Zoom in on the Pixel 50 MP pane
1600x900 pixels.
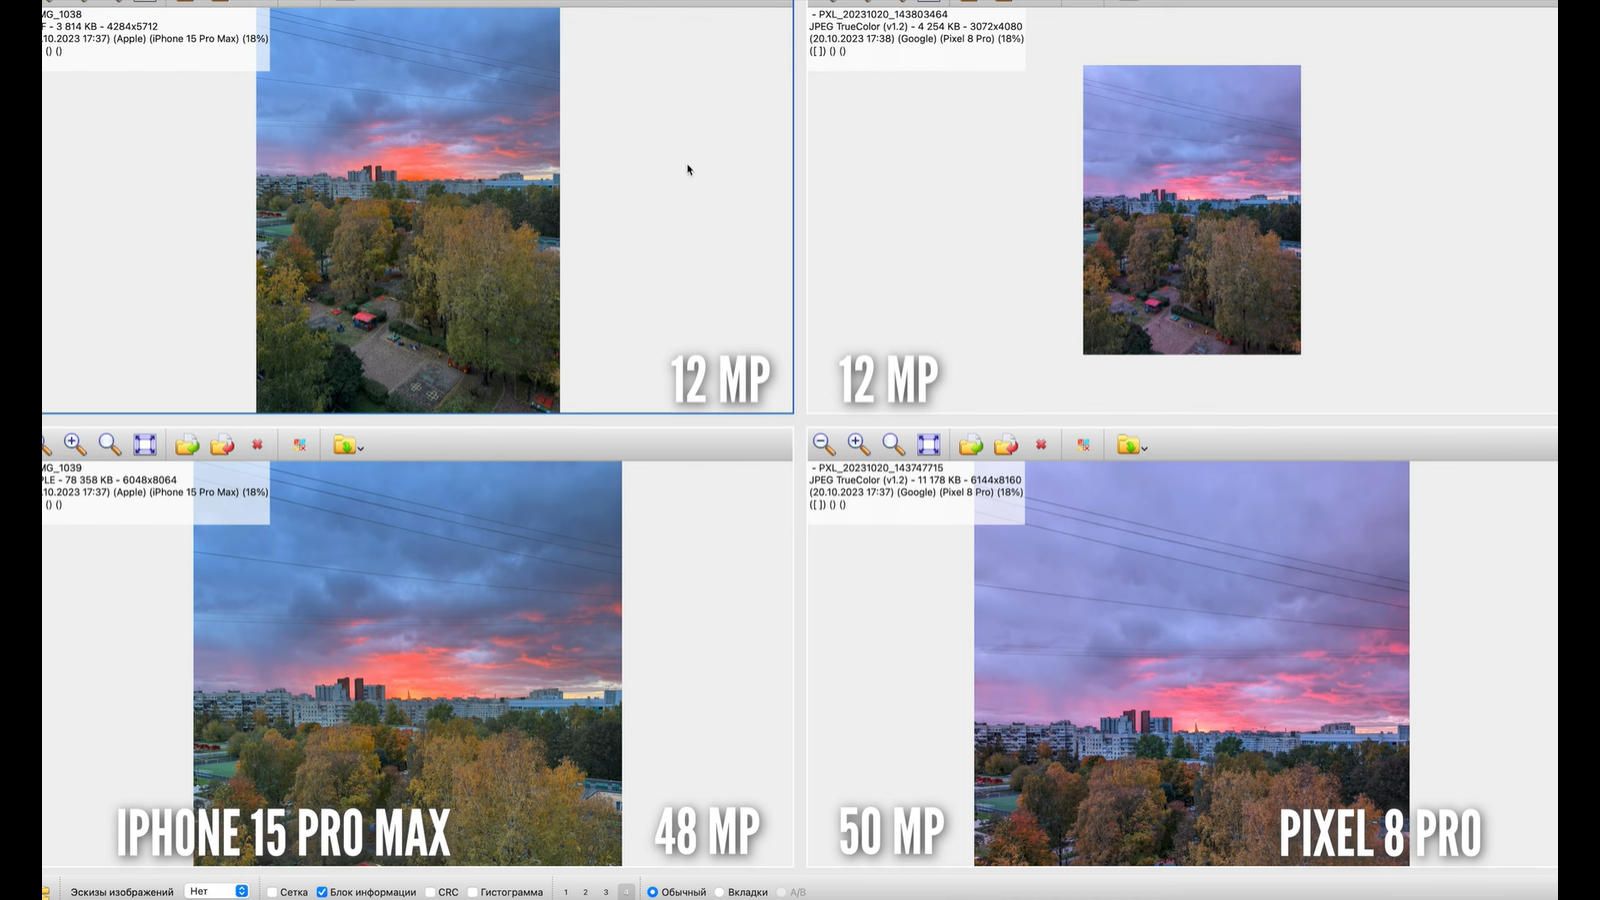[858, 444]
